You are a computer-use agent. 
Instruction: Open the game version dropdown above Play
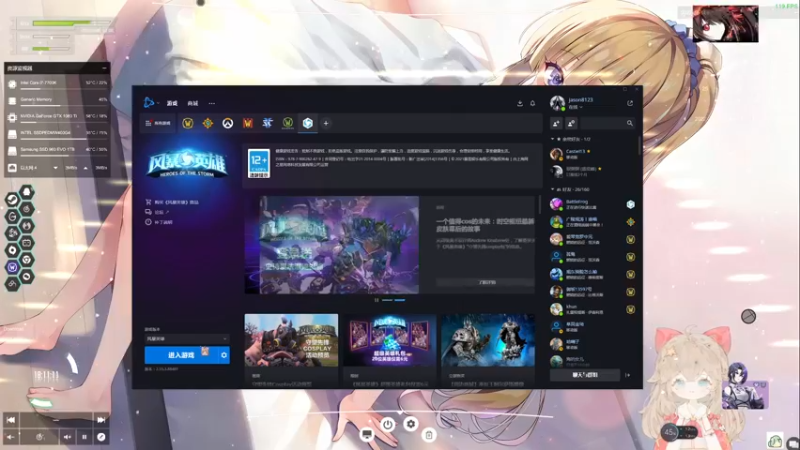click(x=187, y=338)
